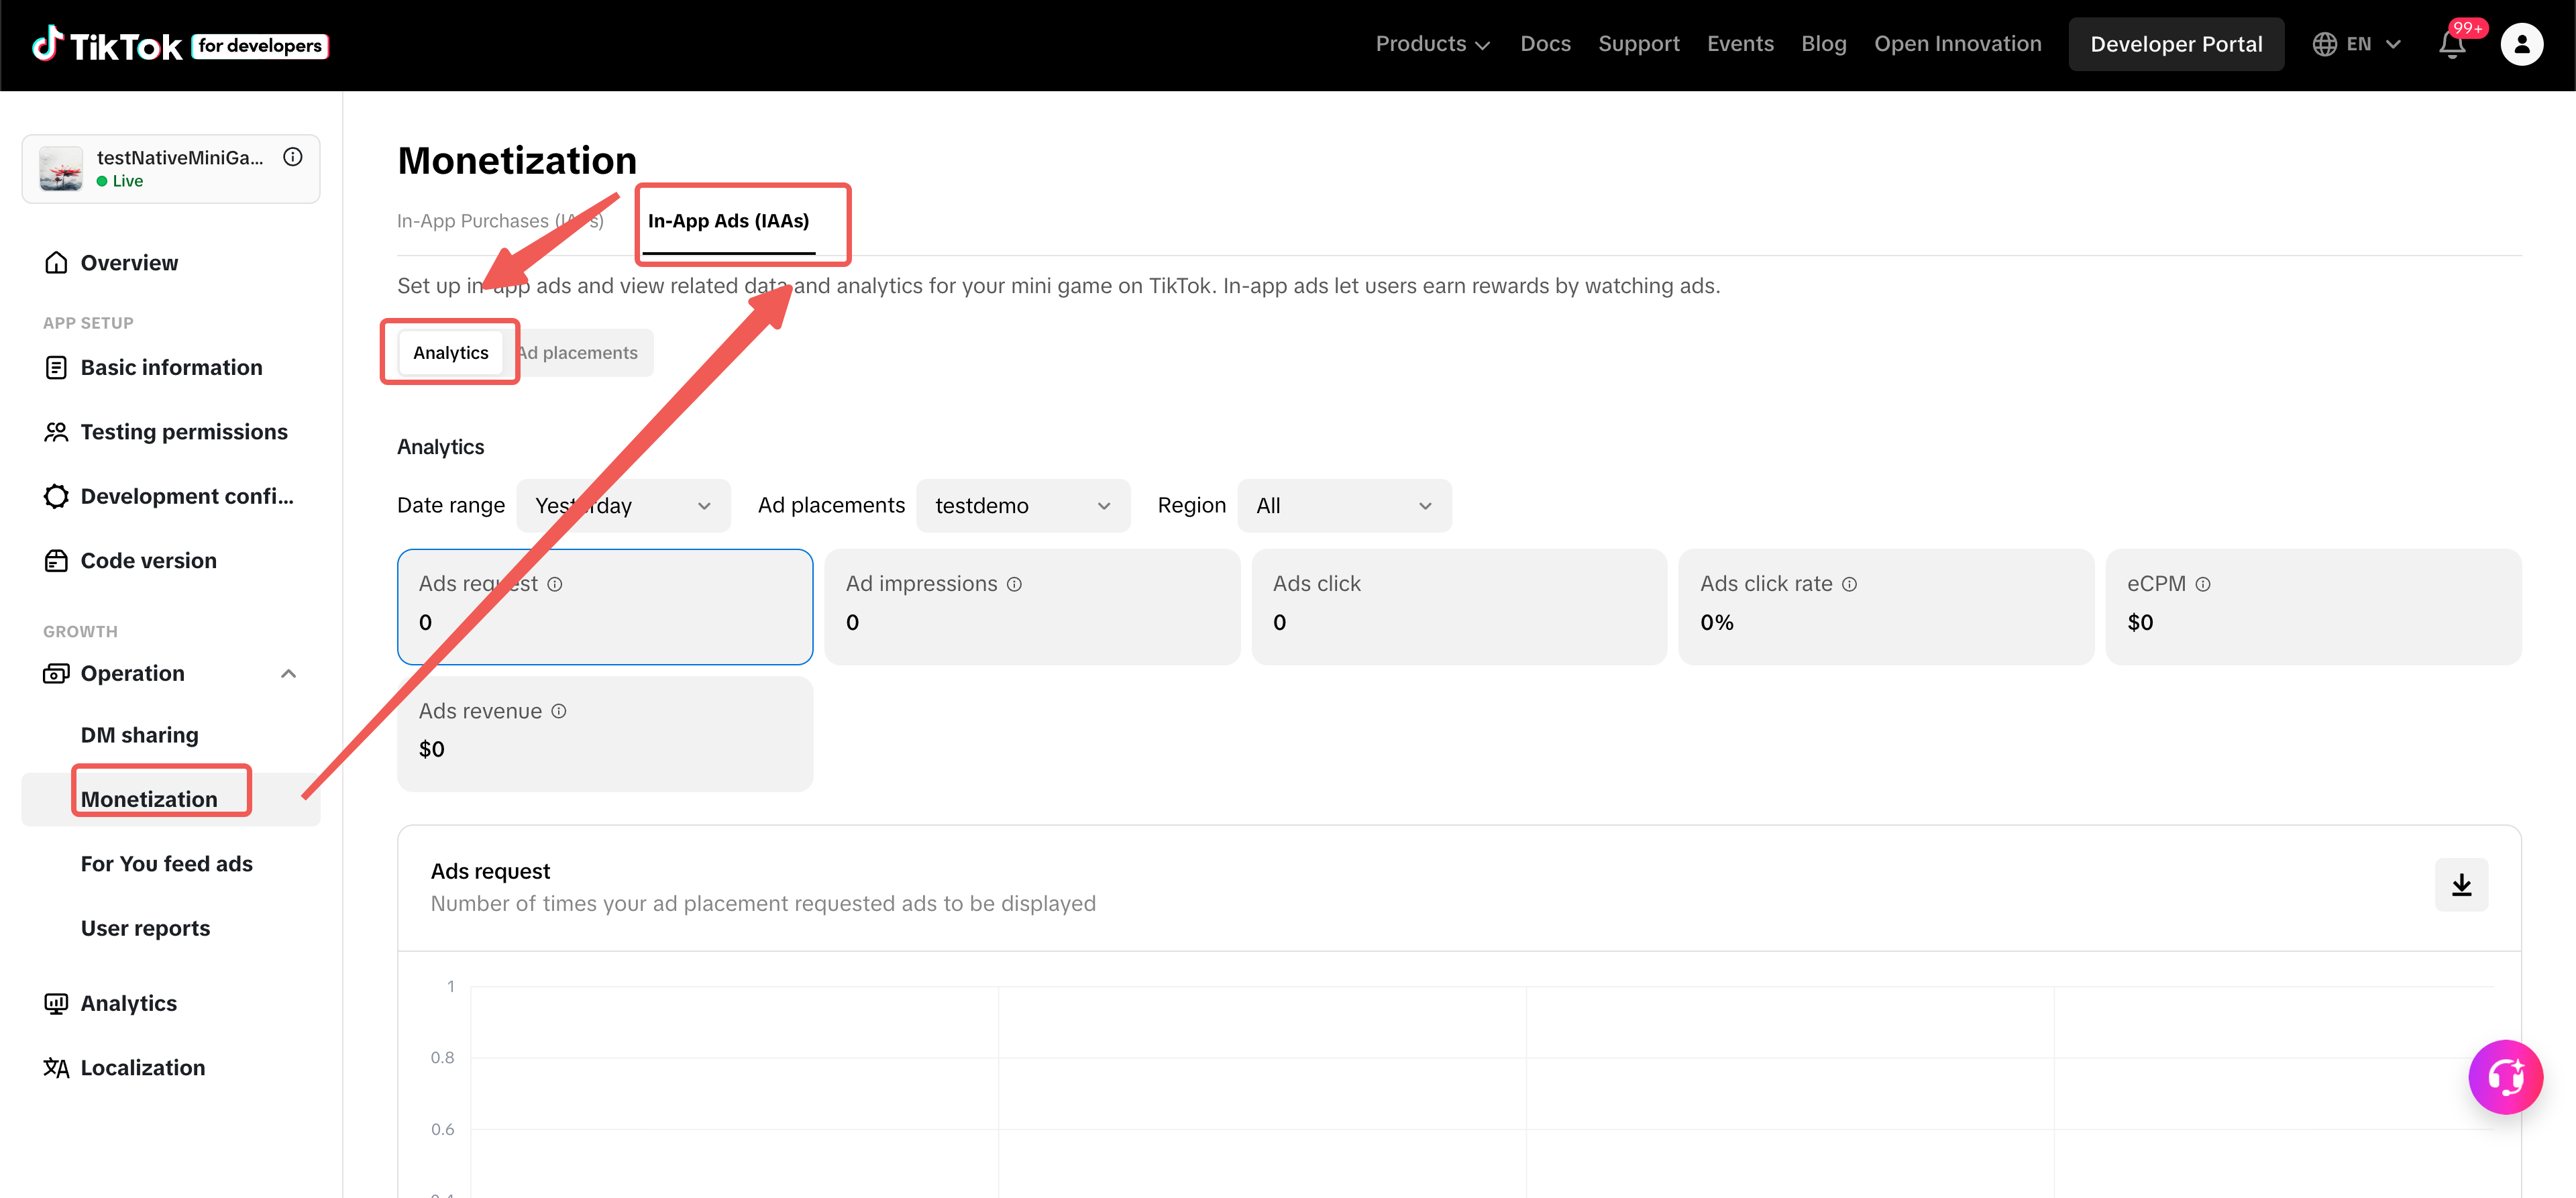Click the globe language icon

[2324, 45]
